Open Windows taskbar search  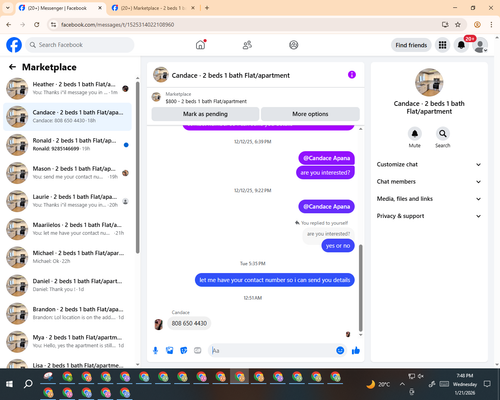tap(28, 384)
